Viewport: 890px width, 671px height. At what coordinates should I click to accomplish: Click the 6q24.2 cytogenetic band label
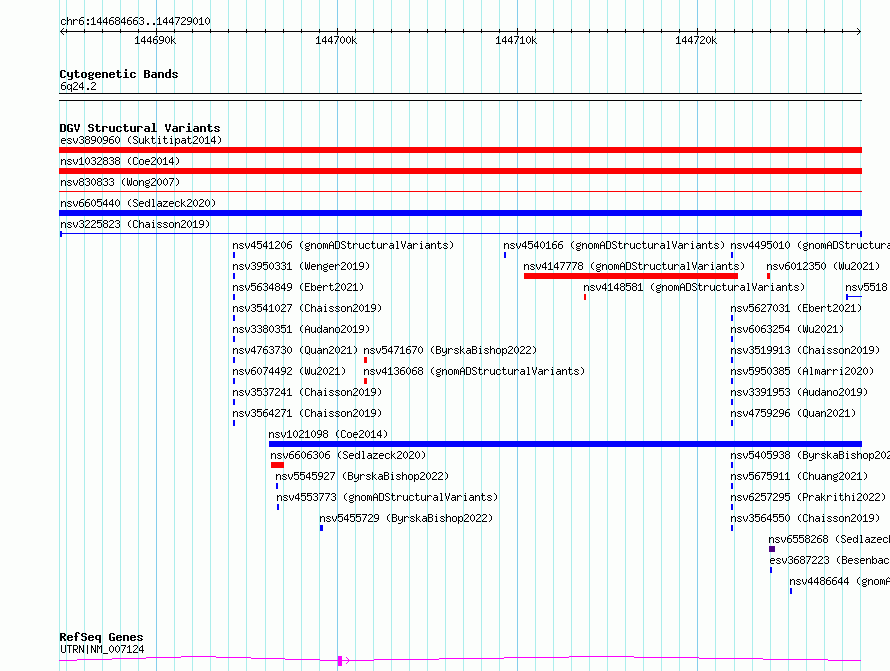78,86
